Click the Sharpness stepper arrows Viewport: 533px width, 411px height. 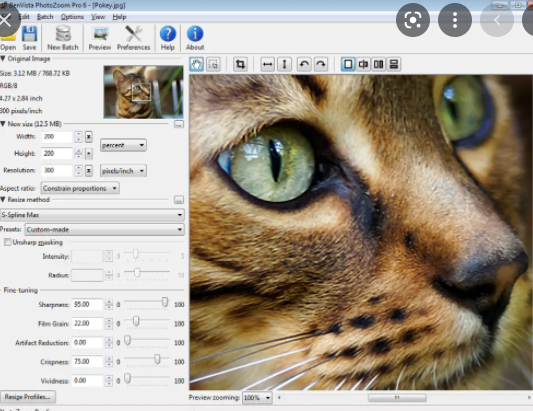(x=109, y=304)
